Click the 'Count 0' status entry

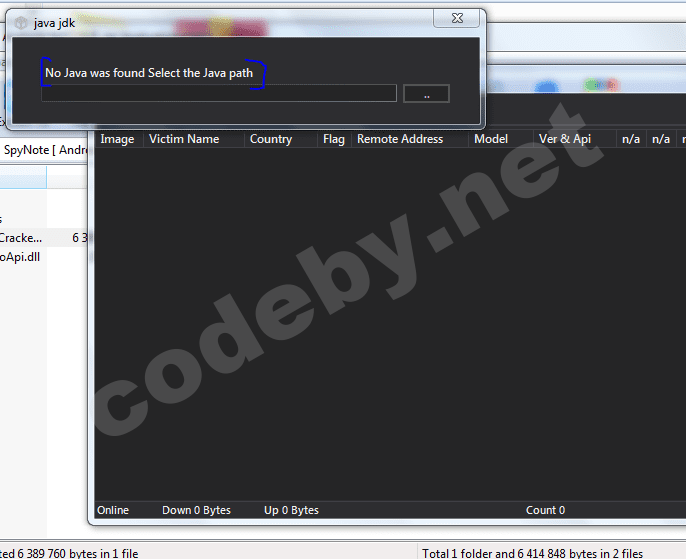[546, 510]
